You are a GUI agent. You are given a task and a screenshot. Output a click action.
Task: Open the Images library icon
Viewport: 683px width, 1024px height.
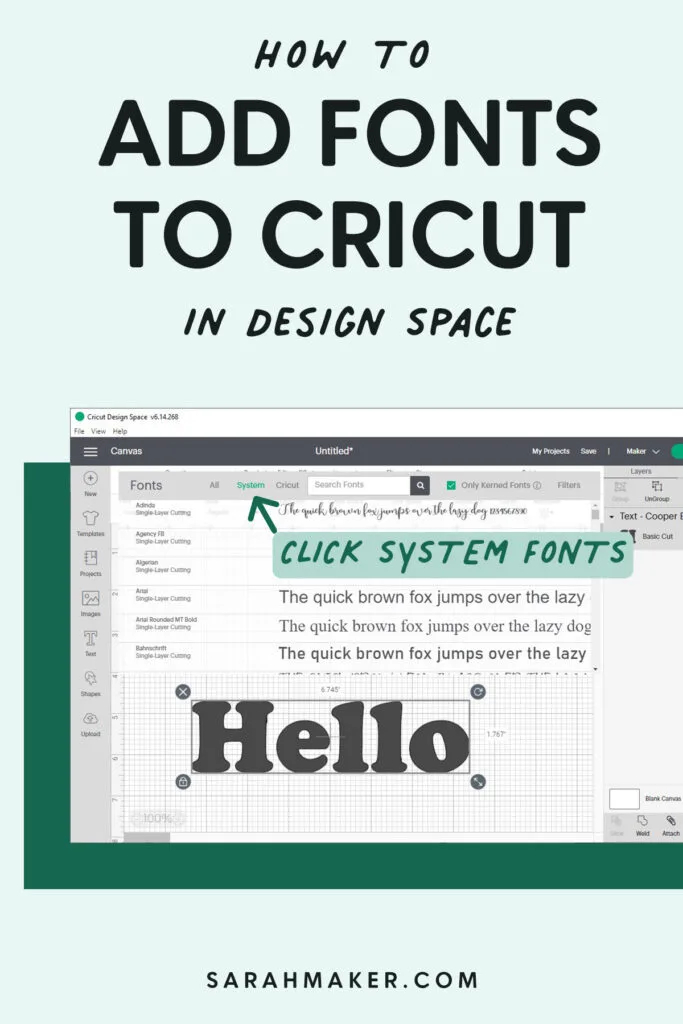[91, 598]
